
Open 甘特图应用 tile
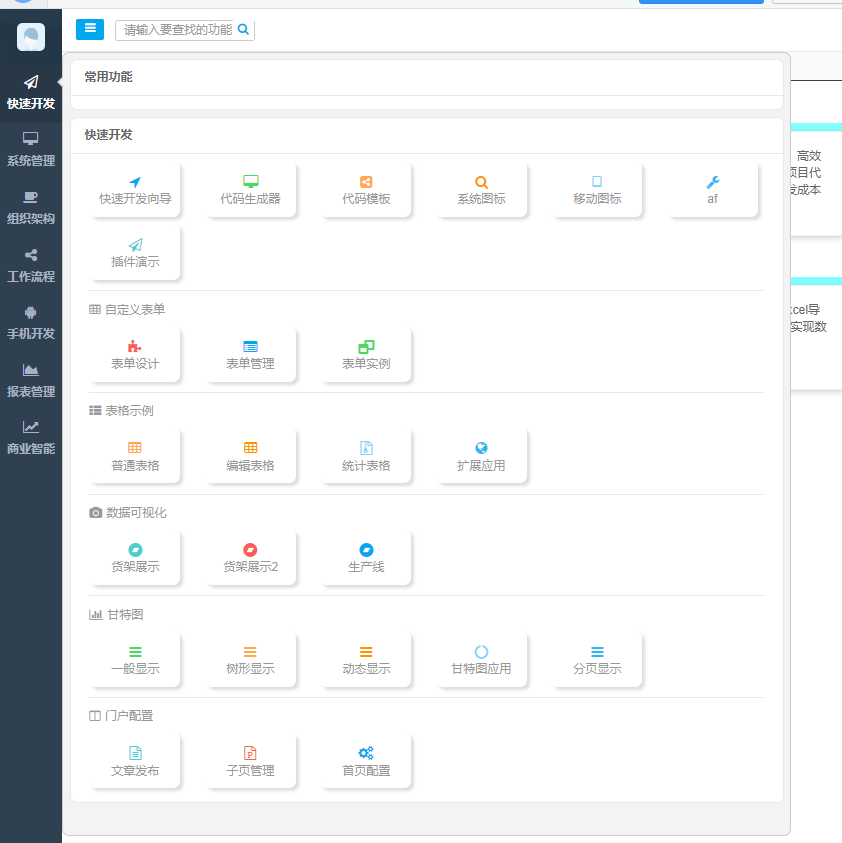[x=481, y=661]
